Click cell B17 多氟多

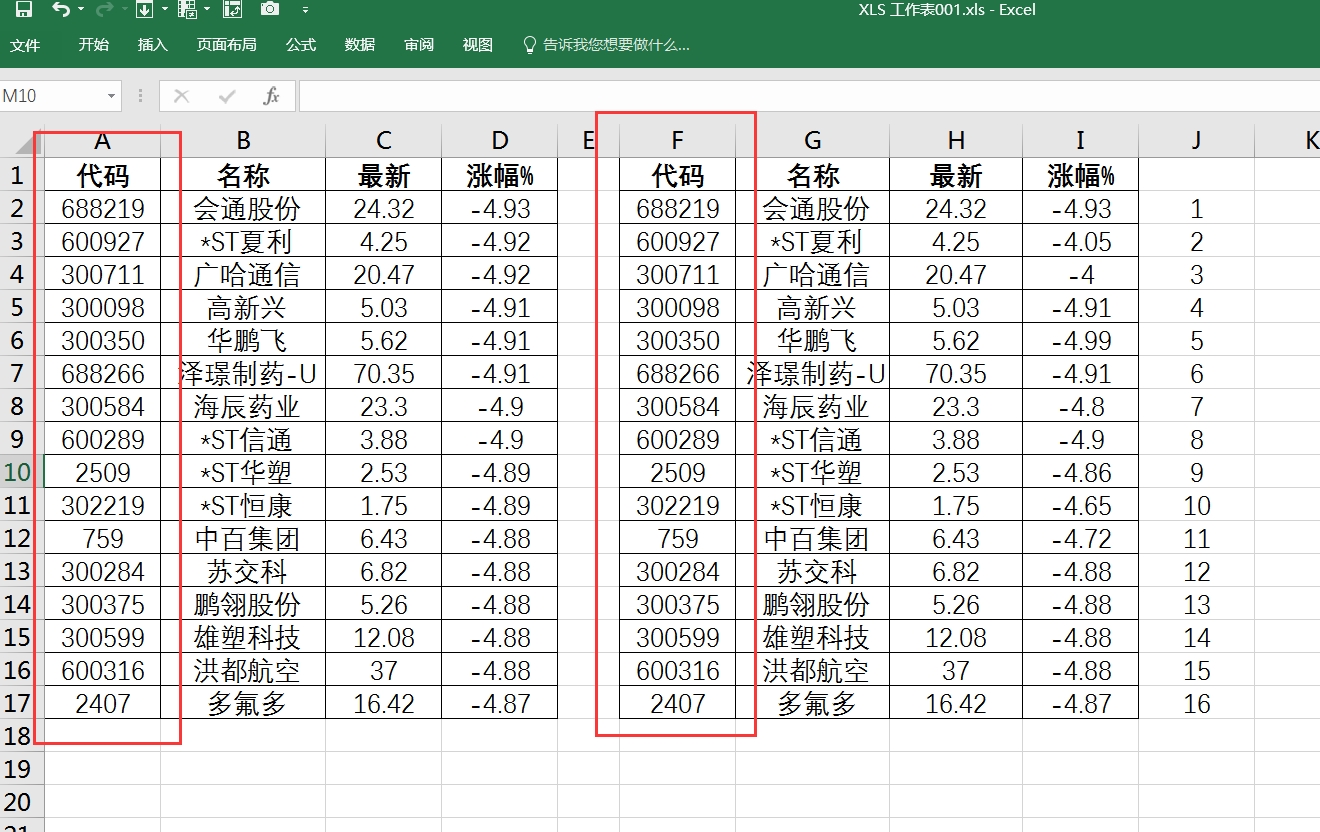point(243,703)
